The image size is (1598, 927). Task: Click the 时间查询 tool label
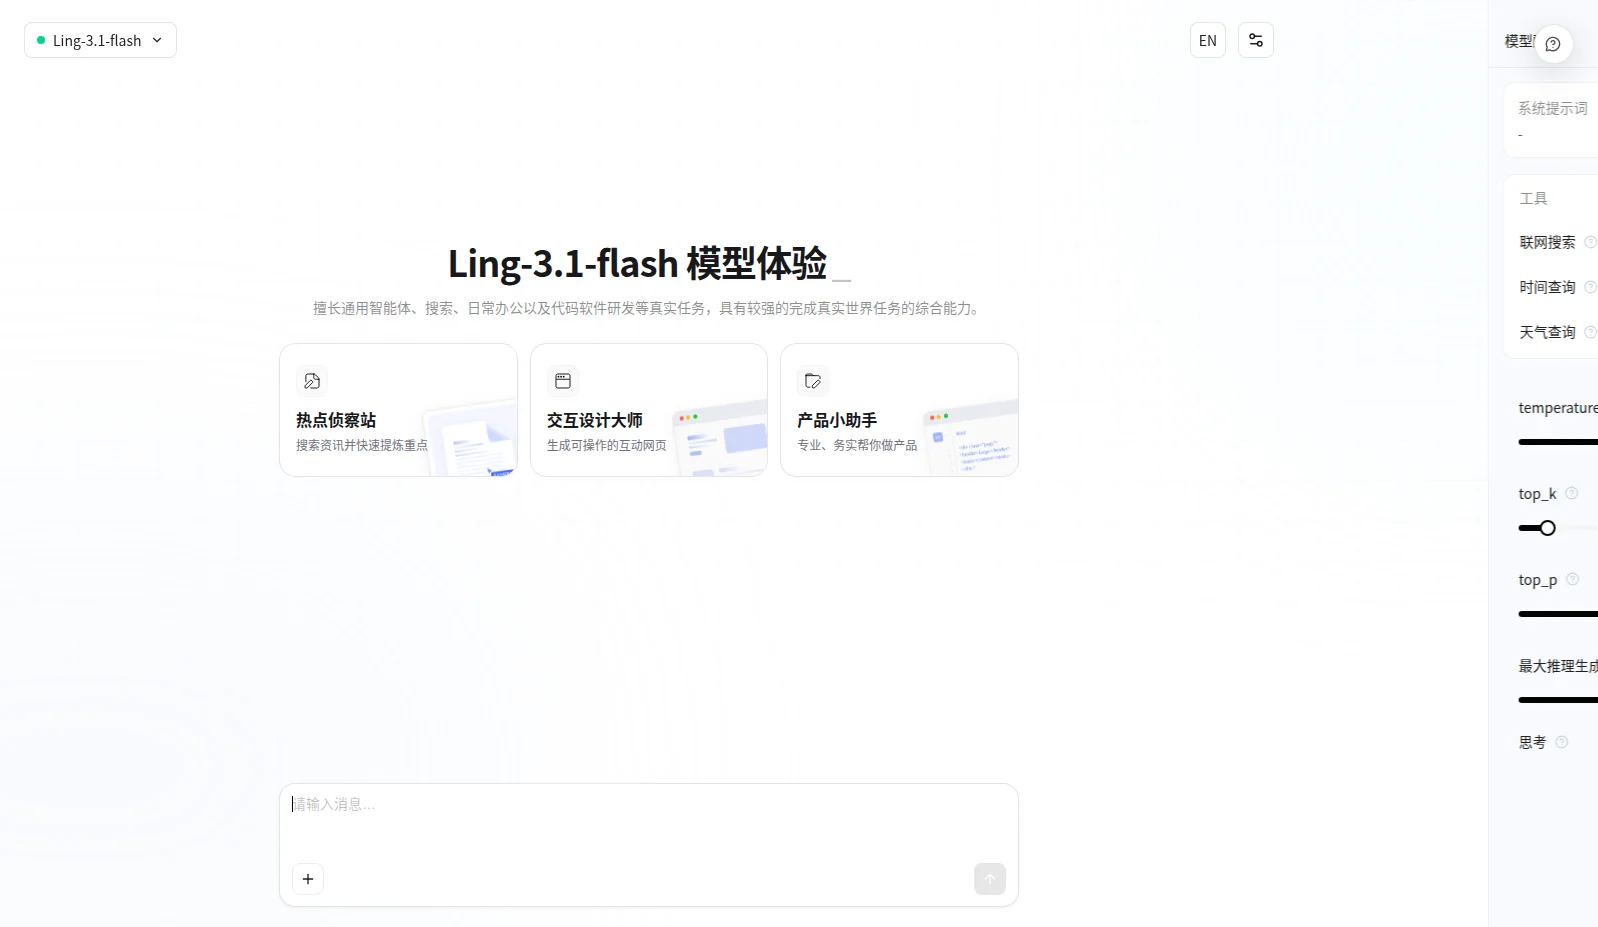click(1547, 287)
